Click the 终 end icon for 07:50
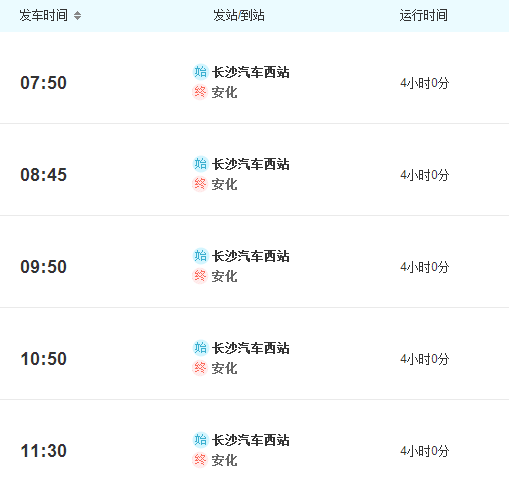Image resolution: width=509 pixels, height=489 pixels. coord(200,92)
